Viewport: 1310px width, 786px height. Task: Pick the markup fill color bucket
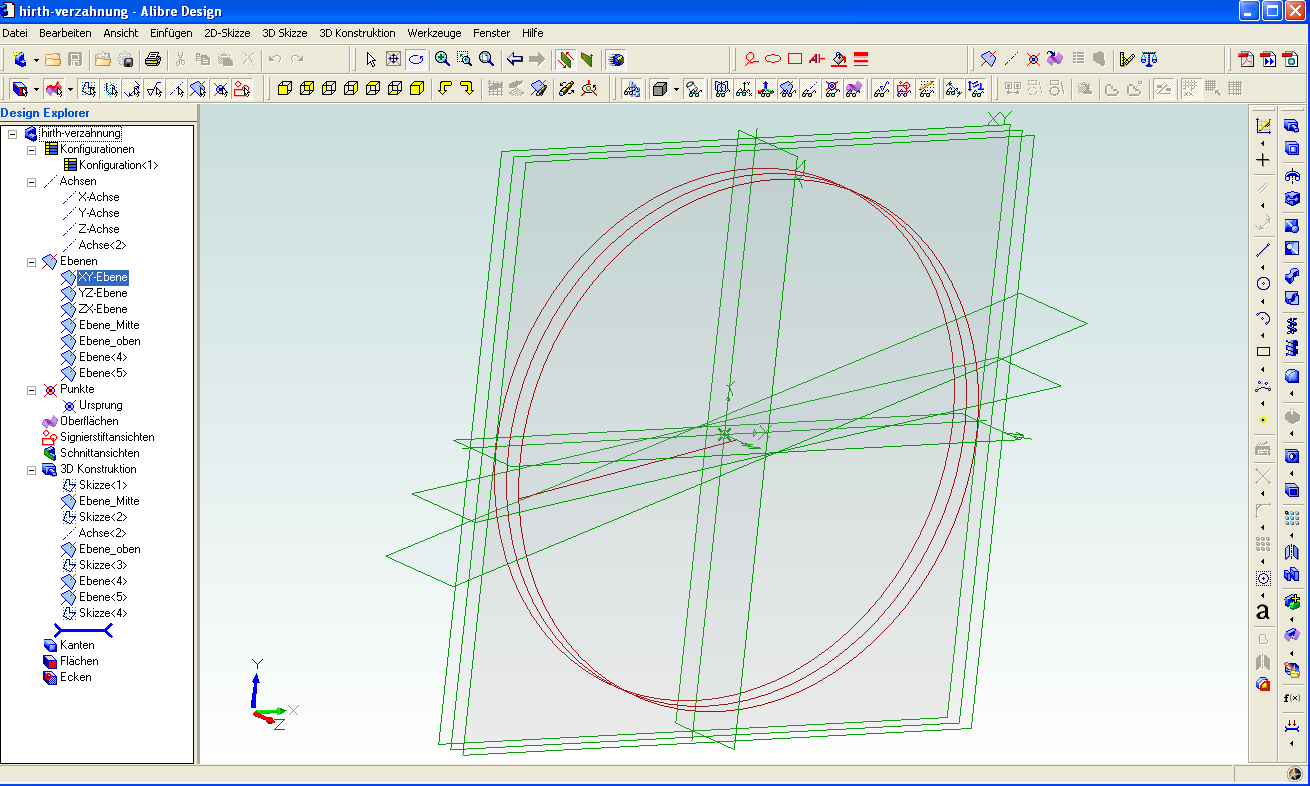pos(839,59)
